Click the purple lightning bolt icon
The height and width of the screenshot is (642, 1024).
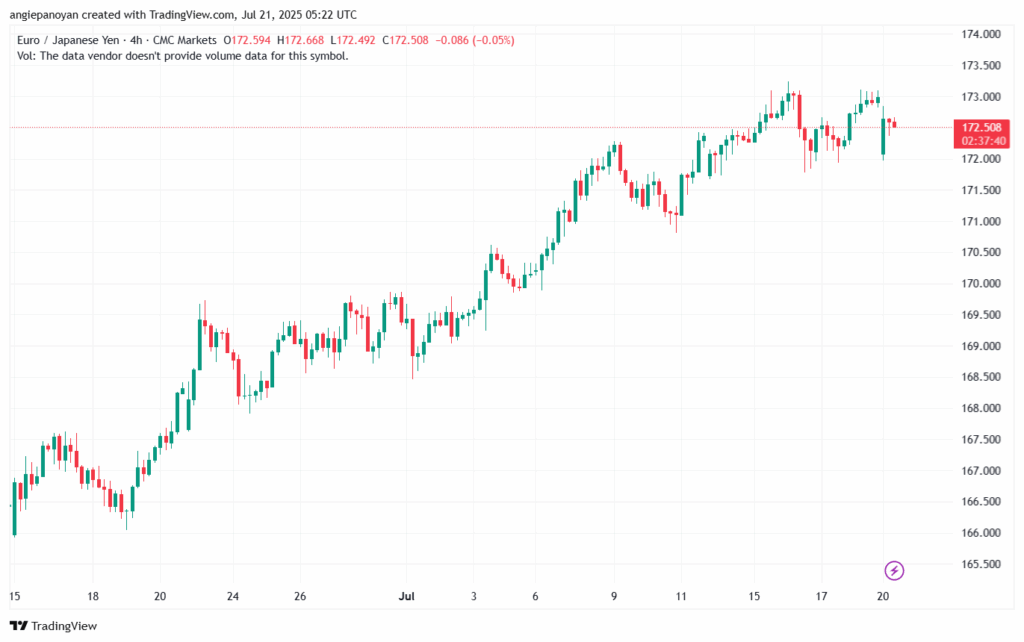pos(895,570)
